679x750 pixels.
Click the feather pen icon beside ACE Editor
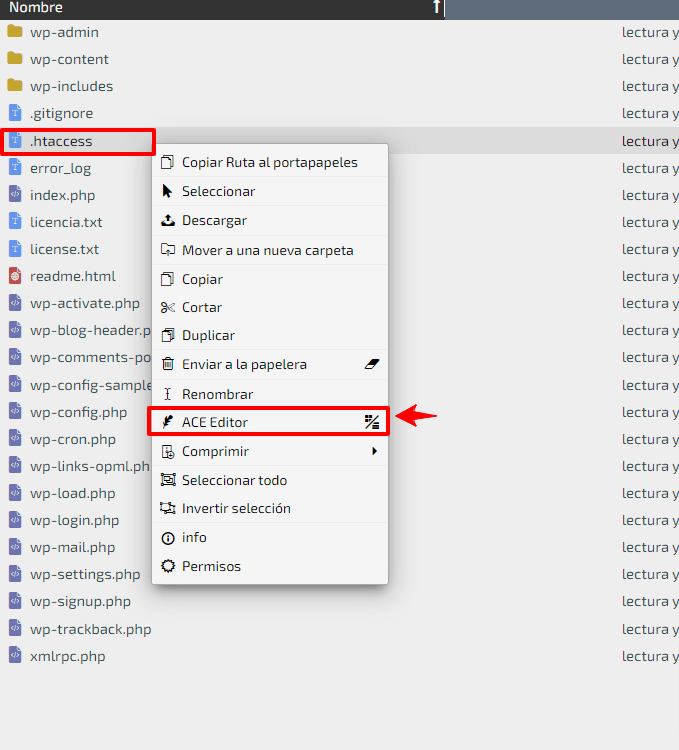tap(167, 422)
